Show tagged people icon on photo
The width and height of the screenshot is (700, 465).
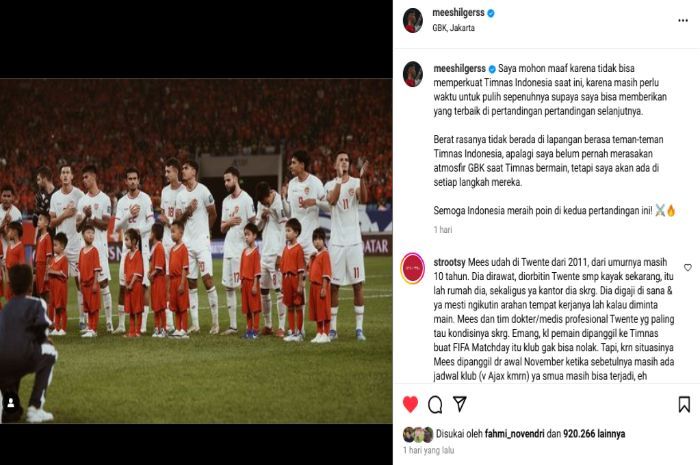11,403
